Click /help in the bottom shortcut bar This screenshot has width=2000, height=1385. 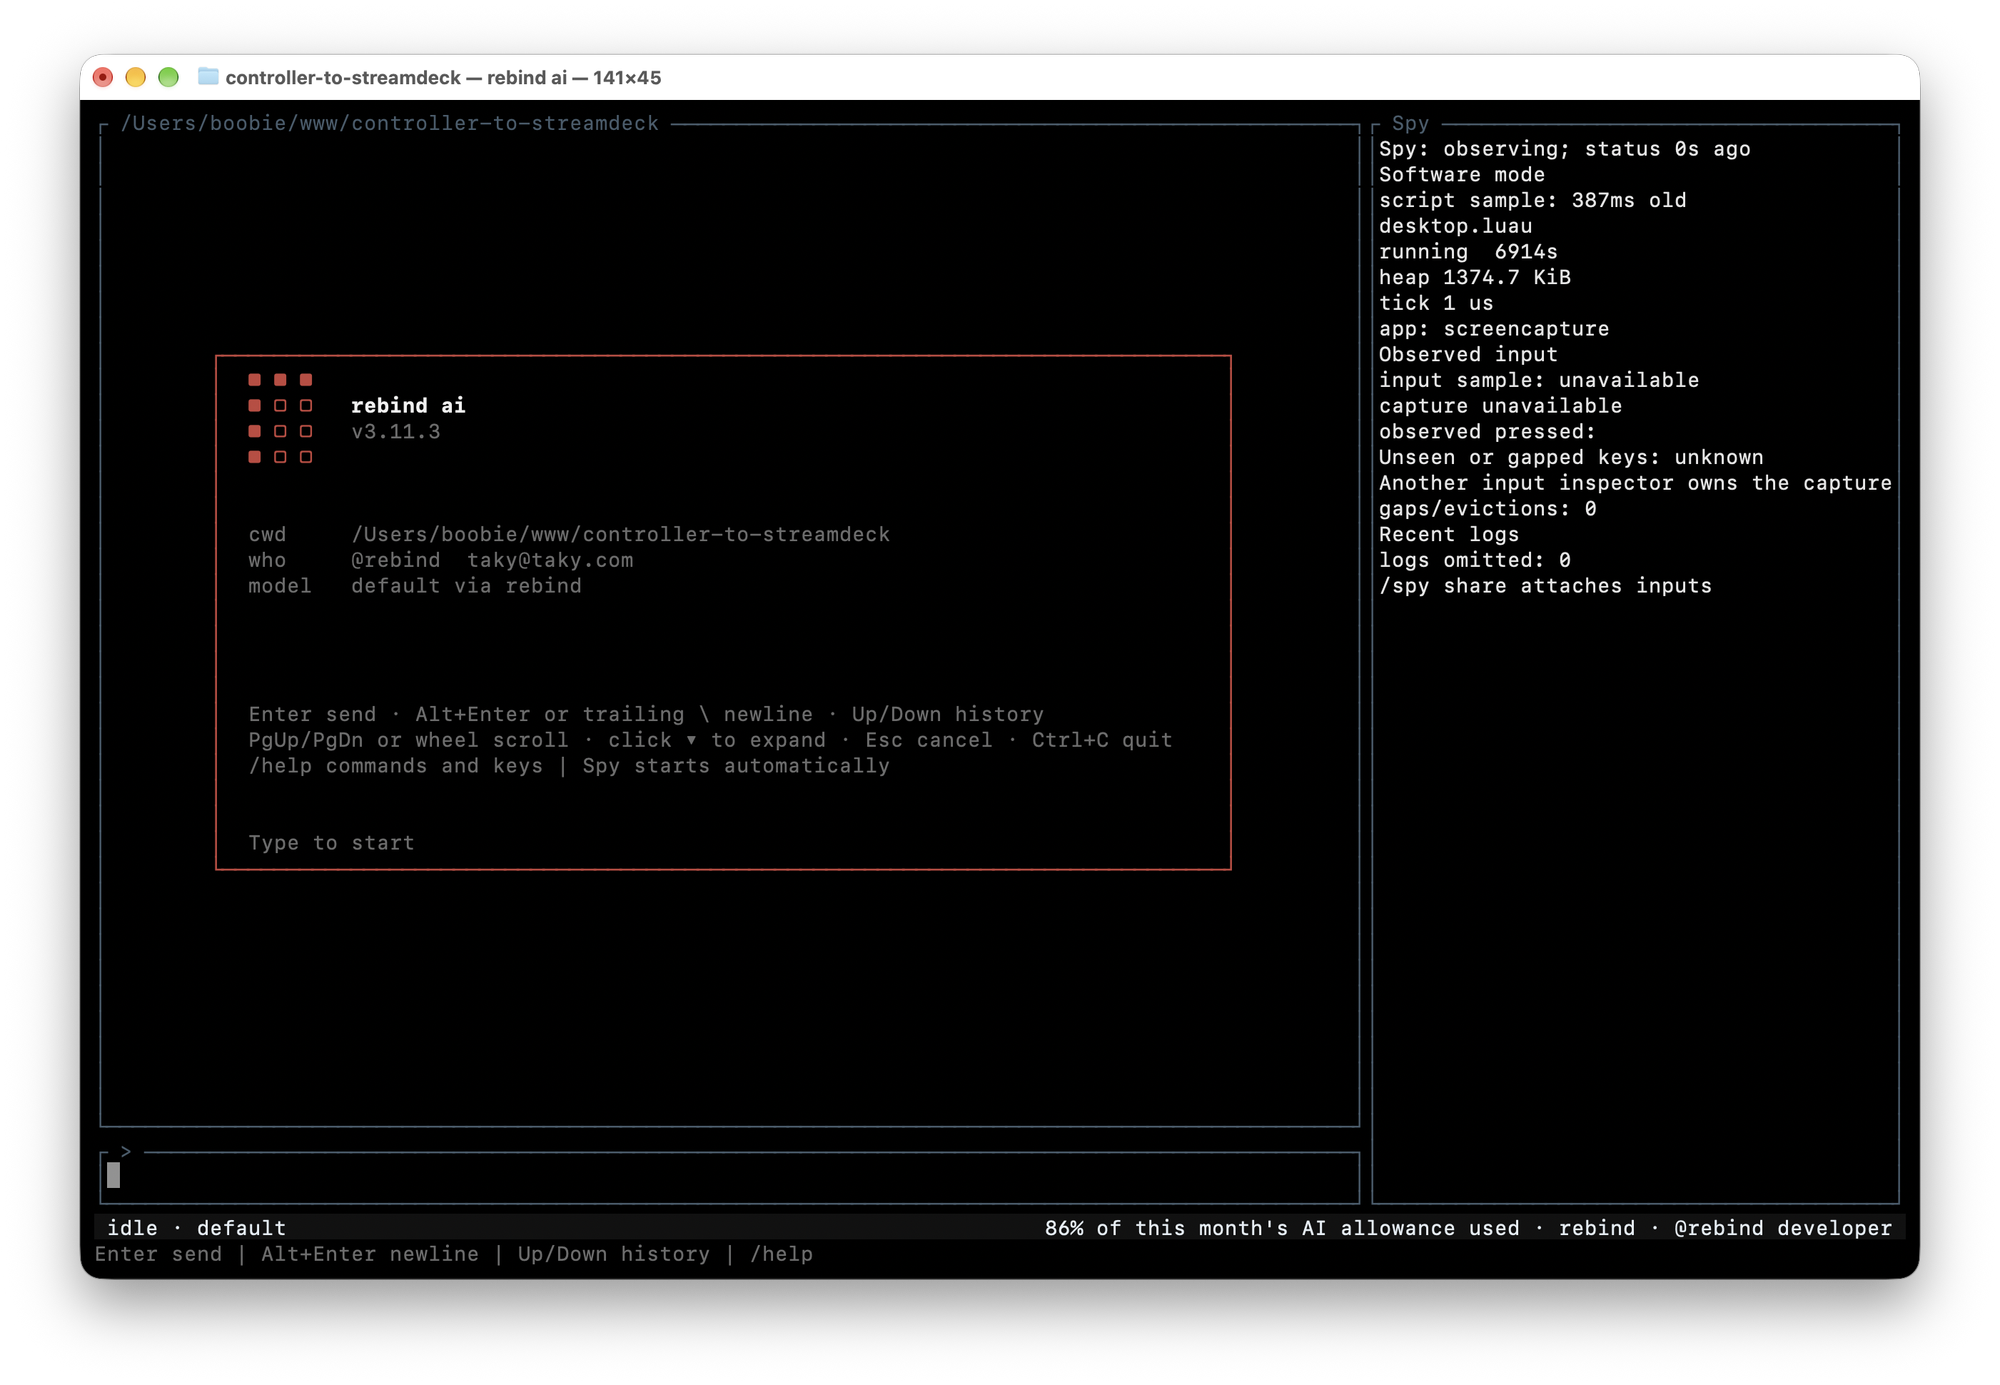pyautogui.click(x=781, y=1254)
